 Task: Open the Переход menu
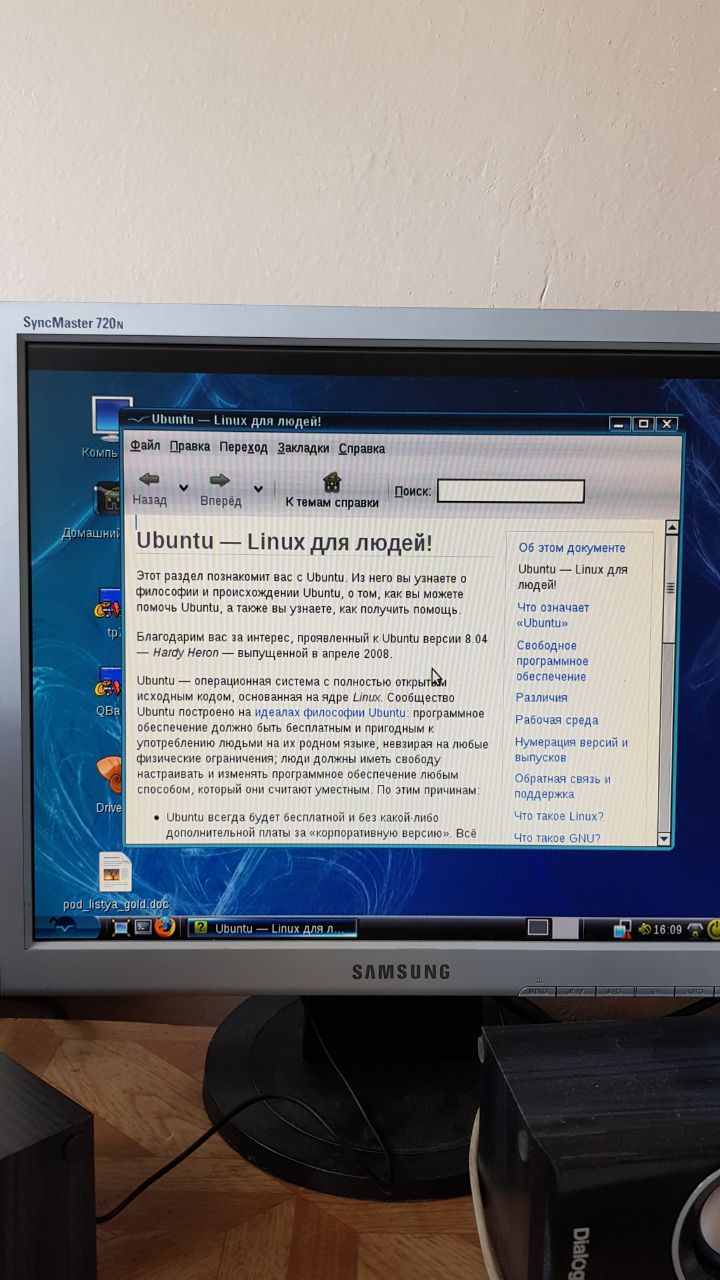pyautogui.click(x=244, y=447)
